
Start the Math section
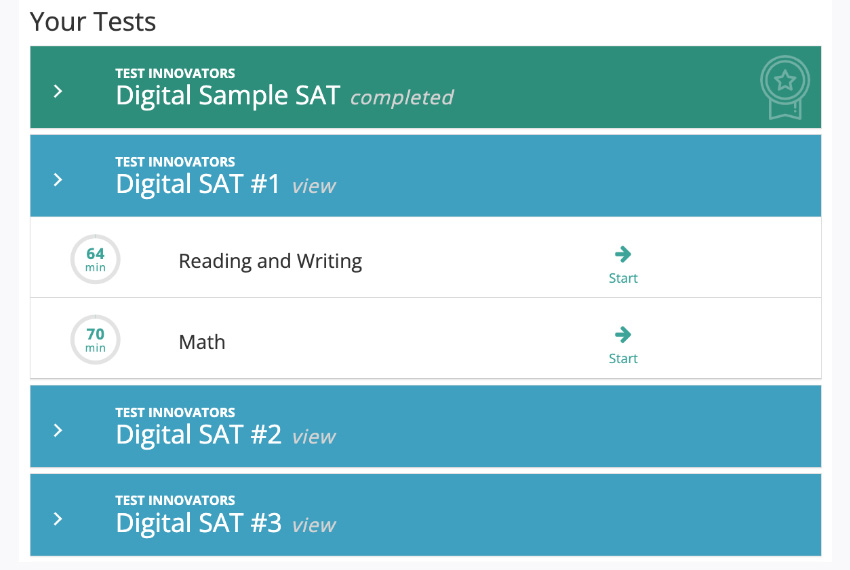tap(623, 358)
